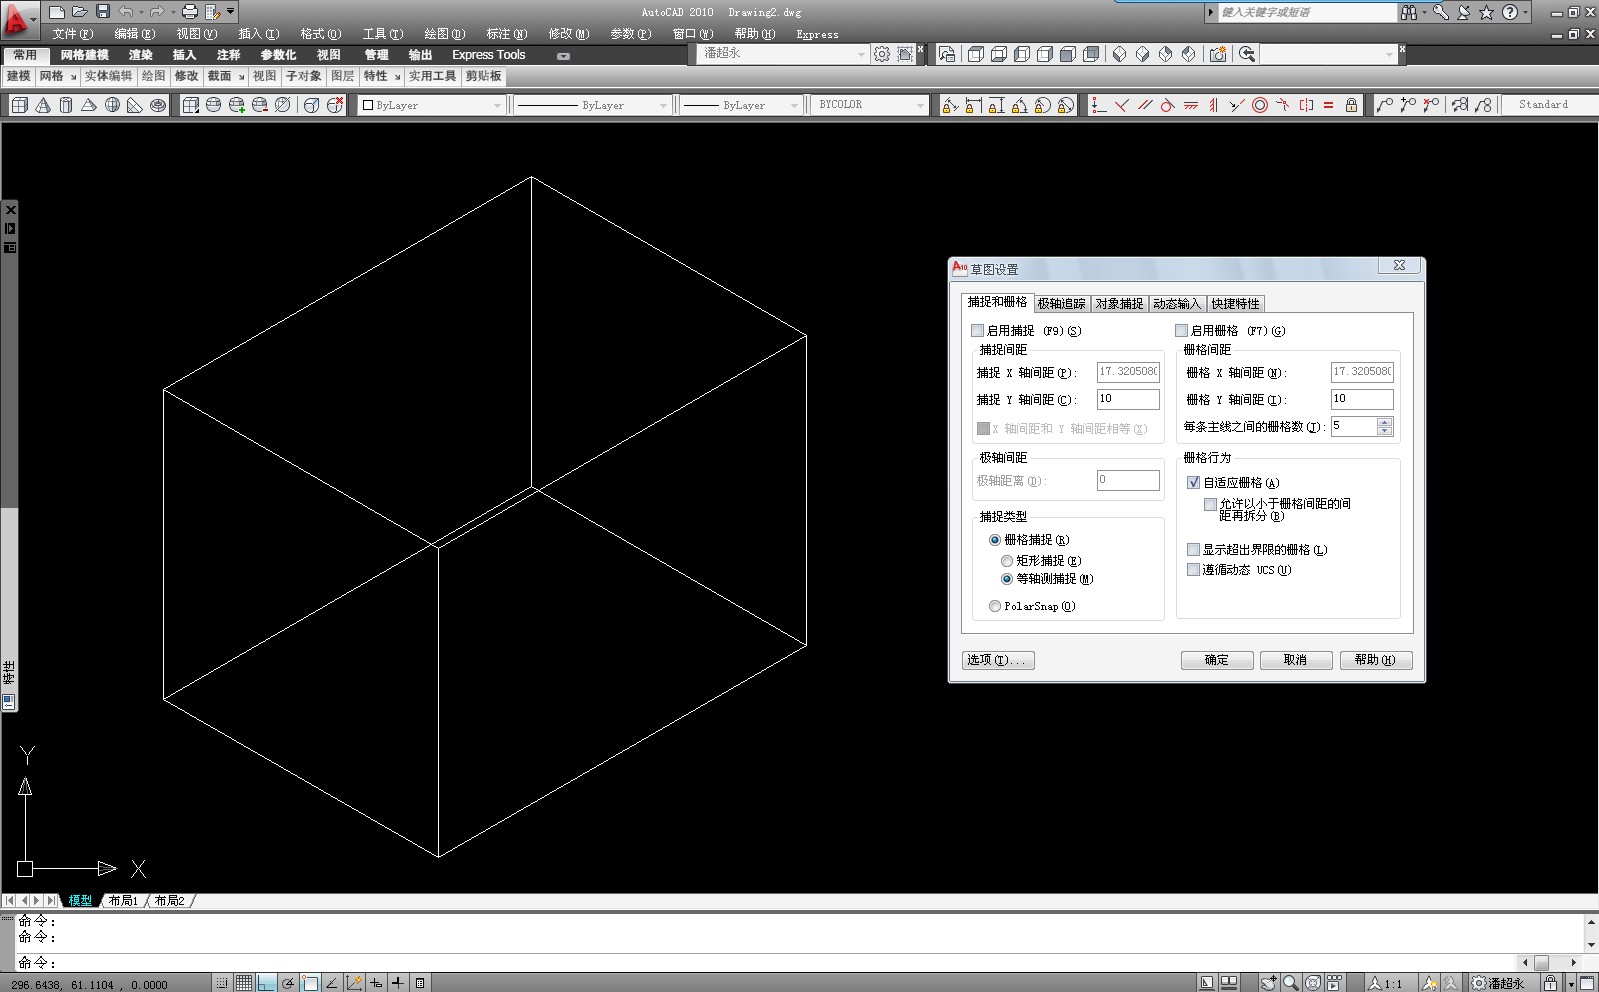Select the Torus modeling tool

tap(158, 105)
